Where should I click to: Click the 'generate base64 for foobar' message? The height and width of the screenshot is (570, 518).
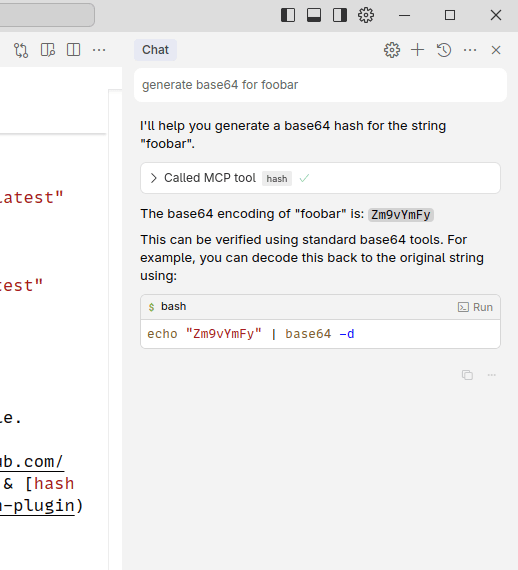click(320, 85)
